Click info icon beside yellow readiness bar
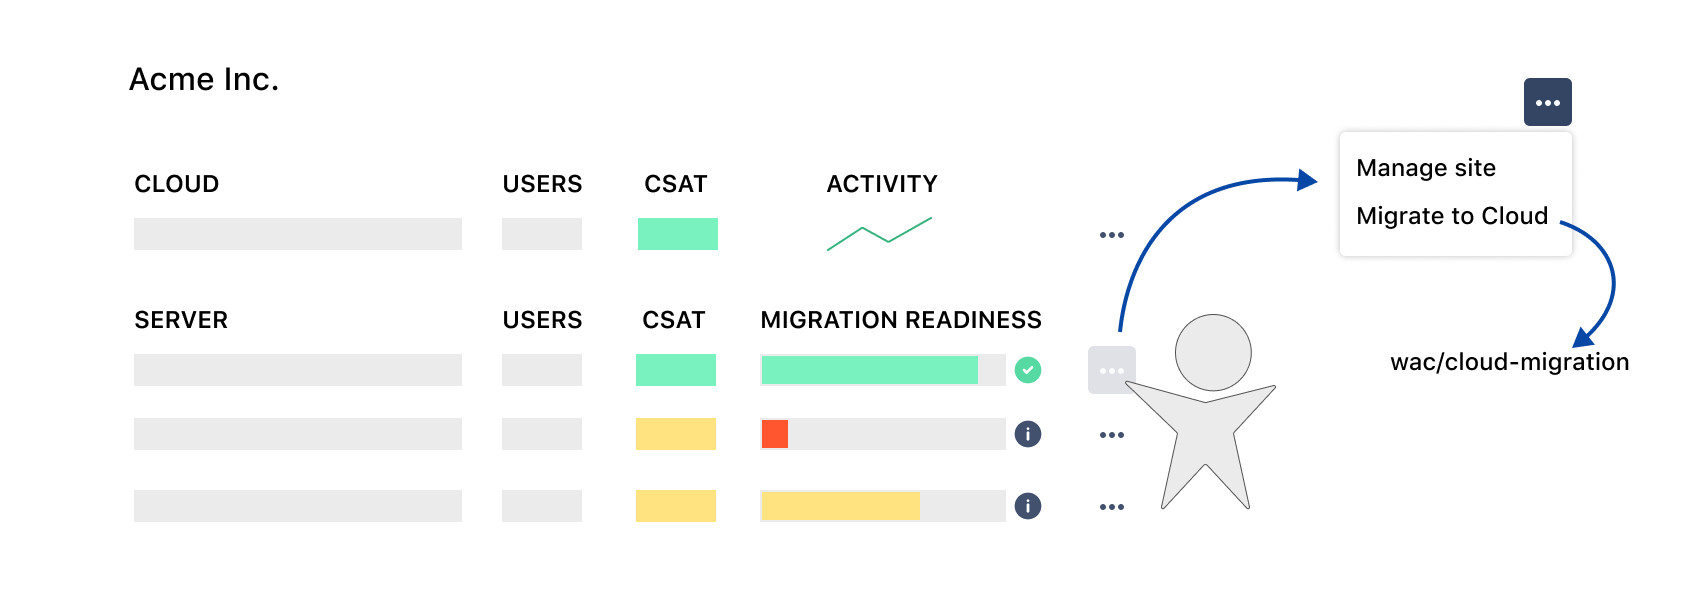Image resolution: width=1684 pixels, height=595 pixels. 1028,506
